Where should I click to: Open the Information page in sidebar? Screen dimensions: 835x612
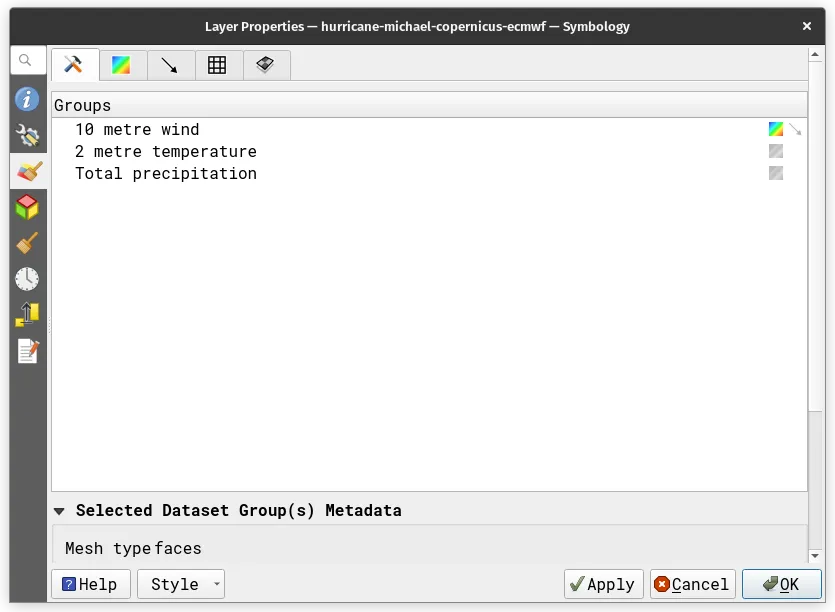(x=27, y=100)
